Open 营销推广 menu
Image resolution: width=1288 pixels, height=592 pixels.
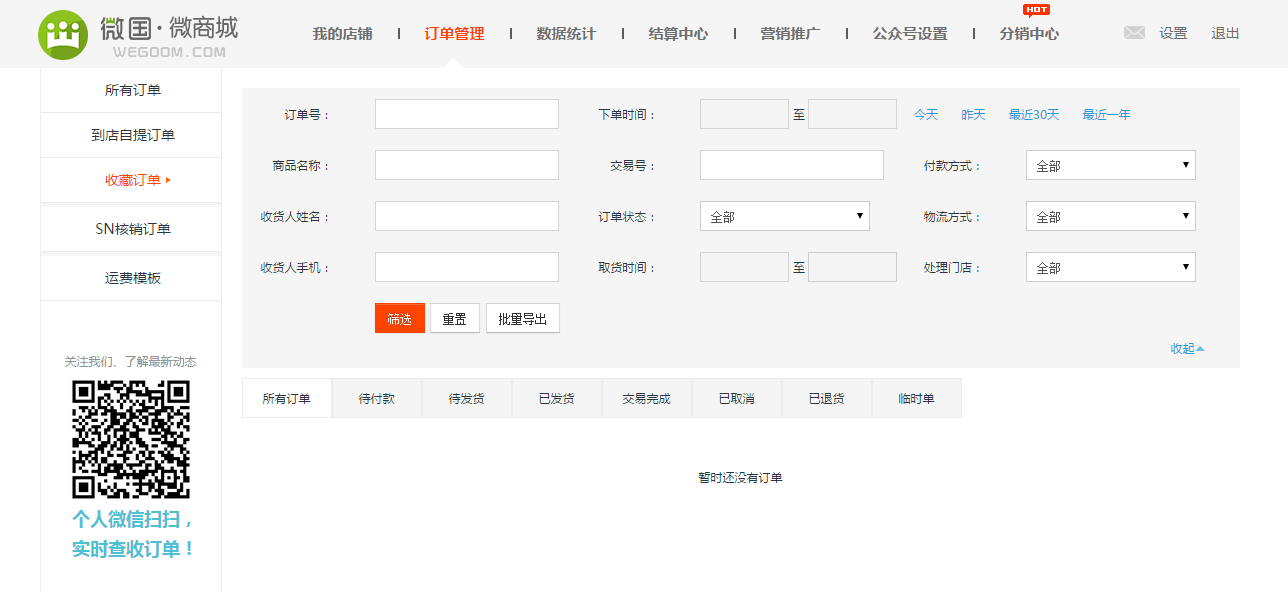pos(790,34)
